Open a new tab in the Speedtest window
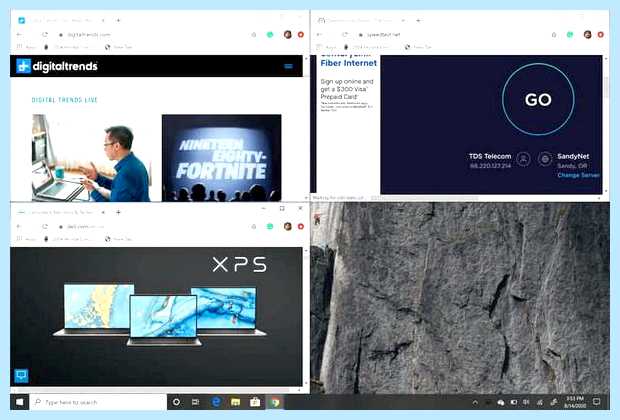Viewport: 620px width, 420px height. coord(418,20)
